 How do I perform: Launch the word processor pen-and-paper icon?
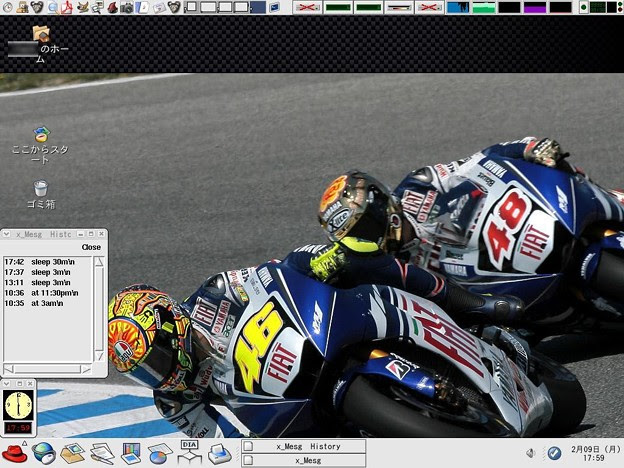click(x=101, y=453)
